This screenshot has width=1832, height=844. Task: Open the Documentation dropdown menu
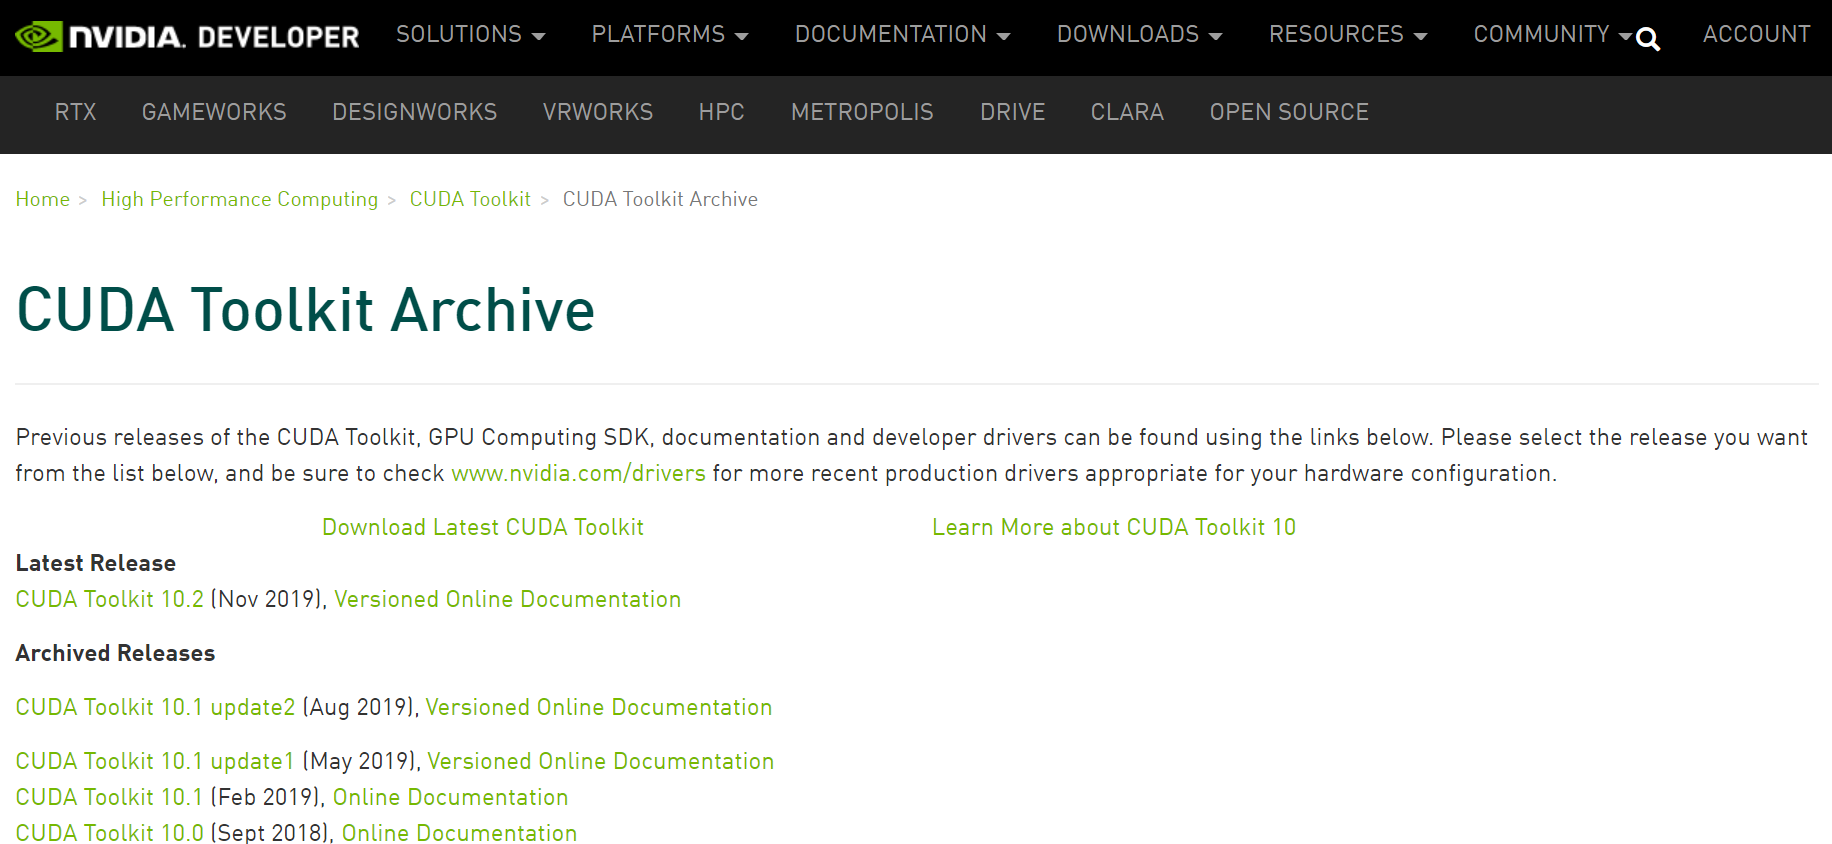click(902, 34)
